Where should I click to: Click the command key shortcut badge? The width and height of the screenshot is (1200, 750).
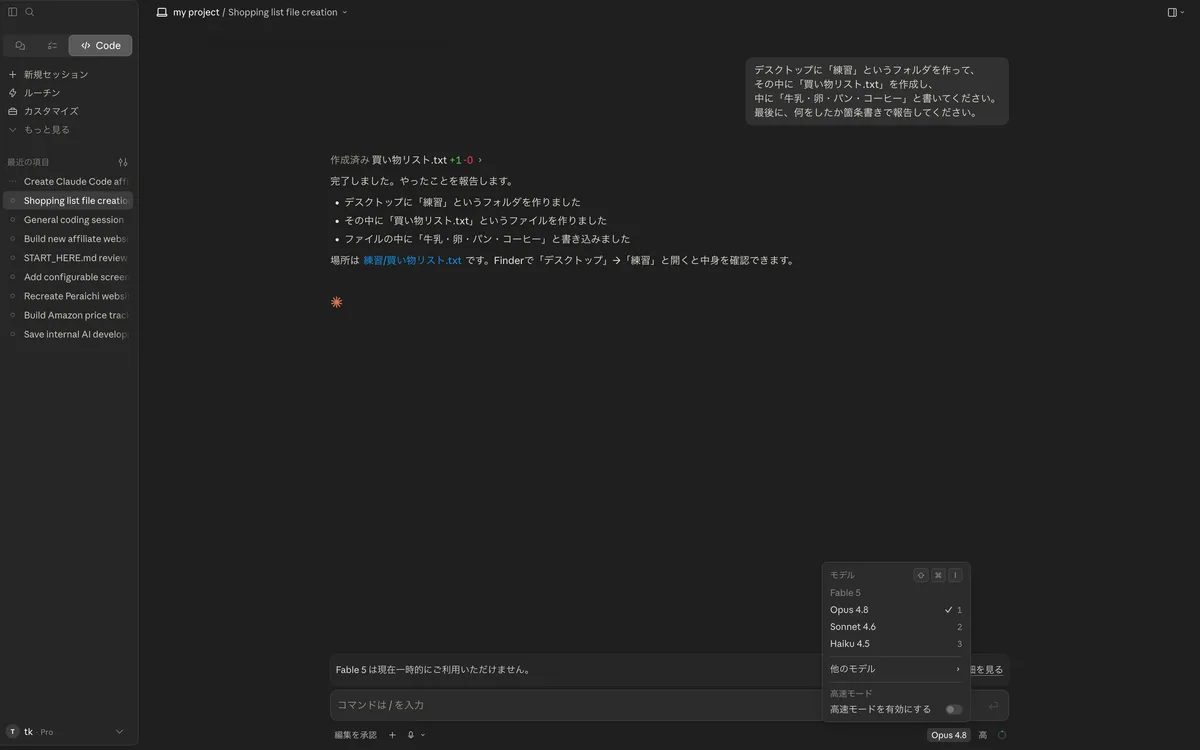(x=938, y=575)
